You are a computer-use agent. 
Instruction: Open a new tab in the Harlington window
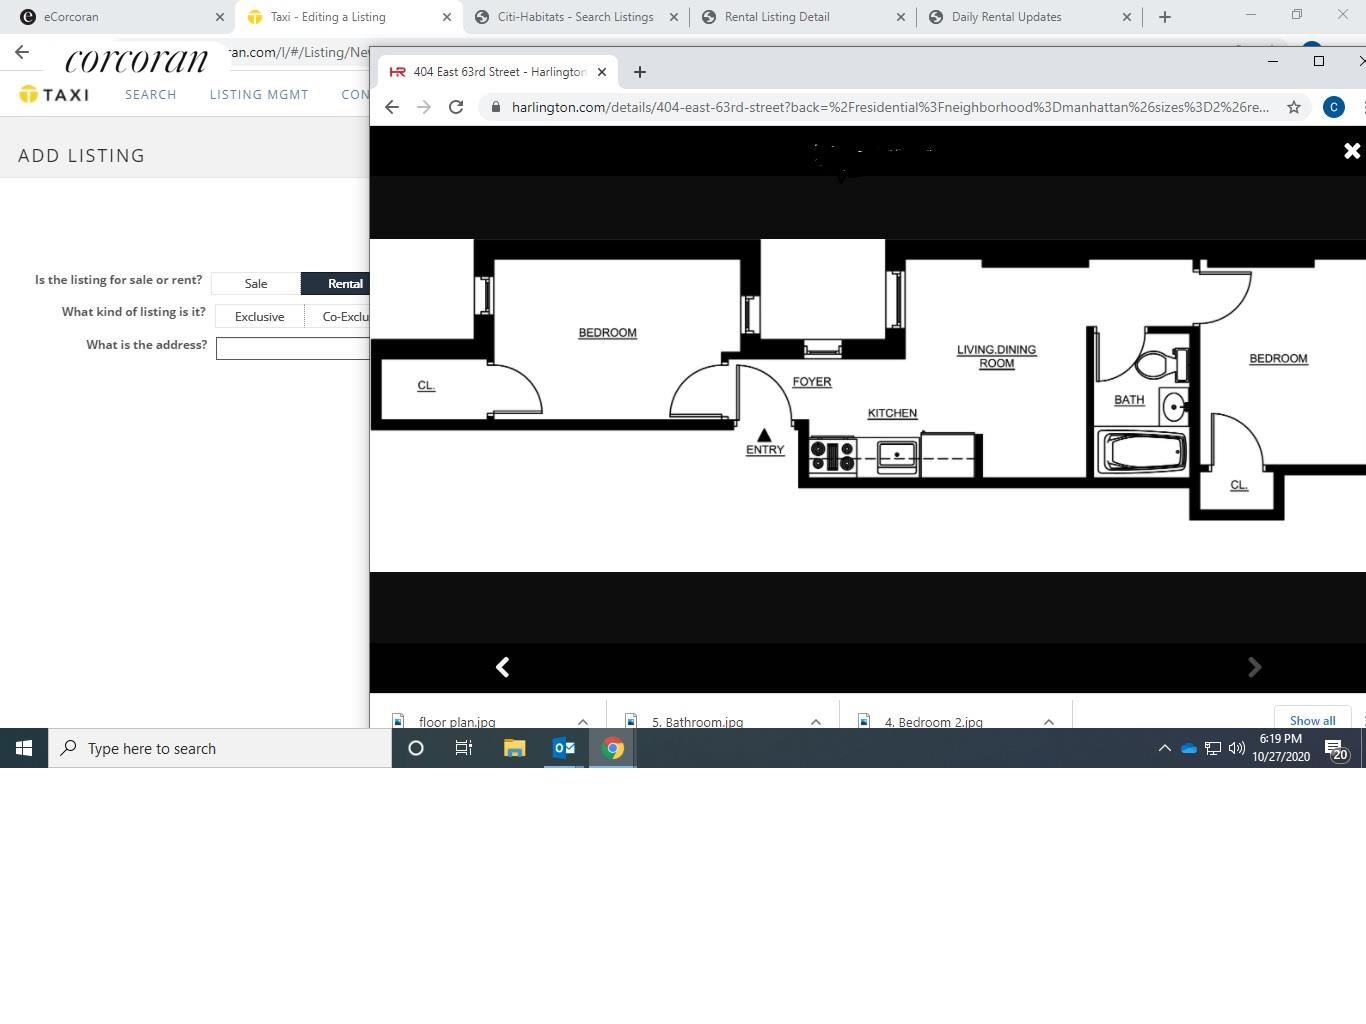(640, 72)
